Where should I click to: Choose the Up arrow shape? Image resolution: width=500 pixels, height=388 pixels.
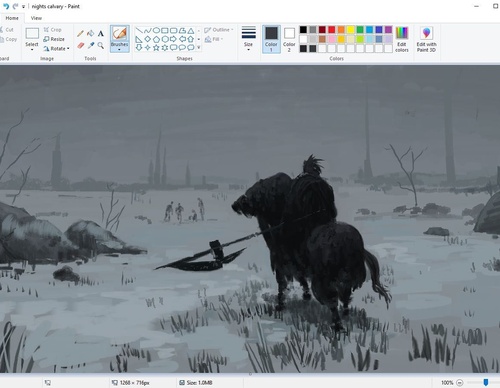[x=191, y=39]
